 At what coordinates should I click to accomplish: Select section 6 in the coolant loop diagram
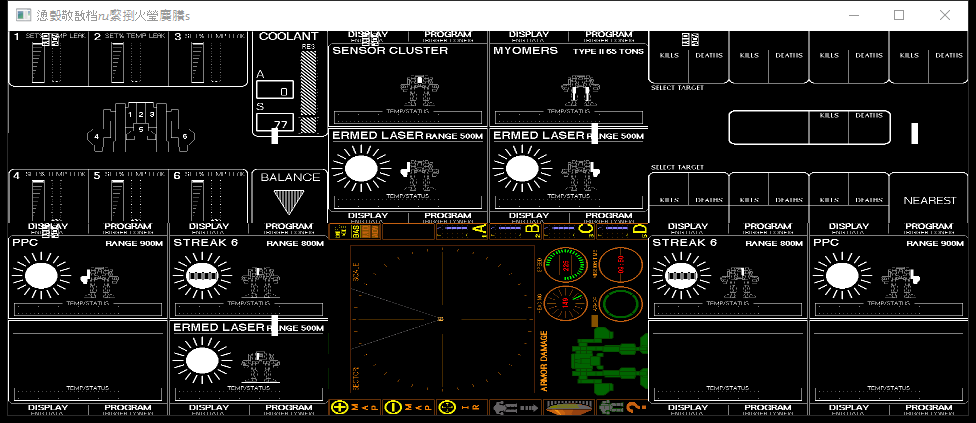tap(185, 136)
